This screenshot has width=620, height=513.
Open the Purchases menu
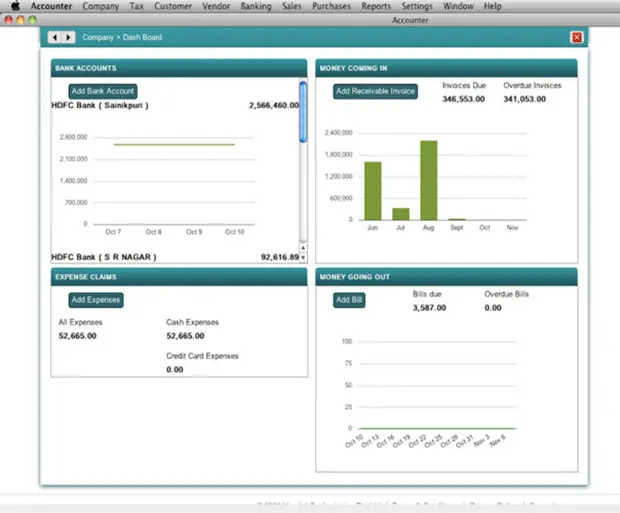point(331,6)
